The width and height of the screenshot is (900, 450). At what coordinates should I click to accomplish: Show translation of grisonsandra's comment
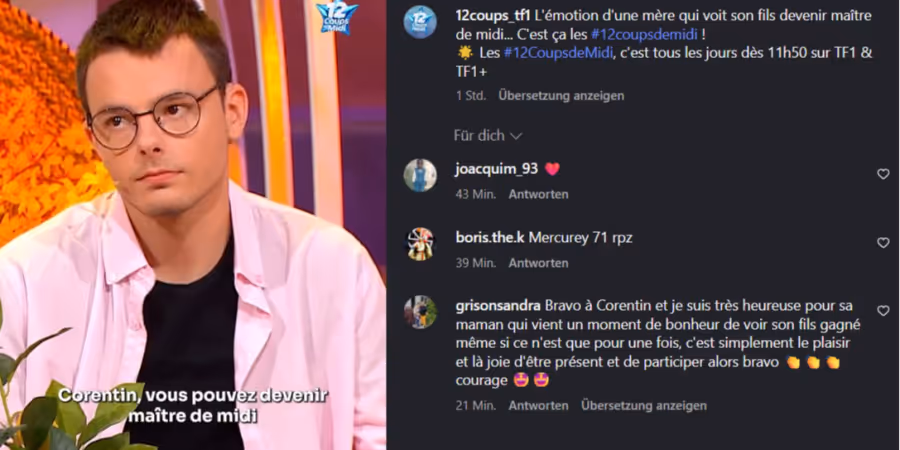[x=643, y=406]
